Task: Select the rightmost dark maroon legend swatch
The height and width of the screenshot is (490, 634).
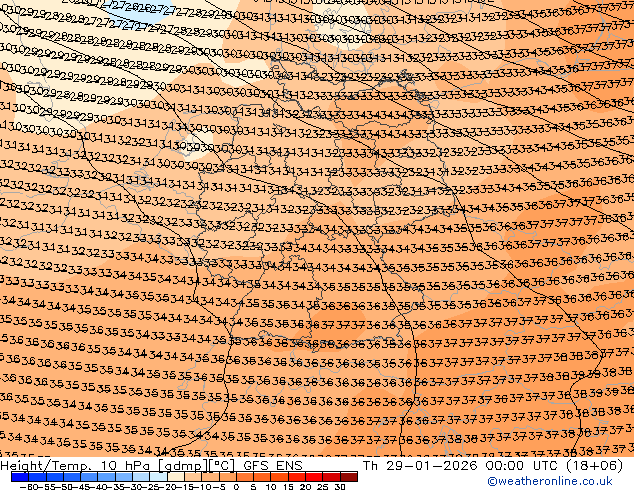Action: (x=349, y=477)
